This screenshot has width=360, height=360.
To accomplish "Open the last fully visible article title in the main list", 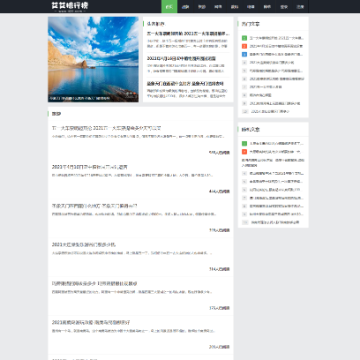I will 91,323.
